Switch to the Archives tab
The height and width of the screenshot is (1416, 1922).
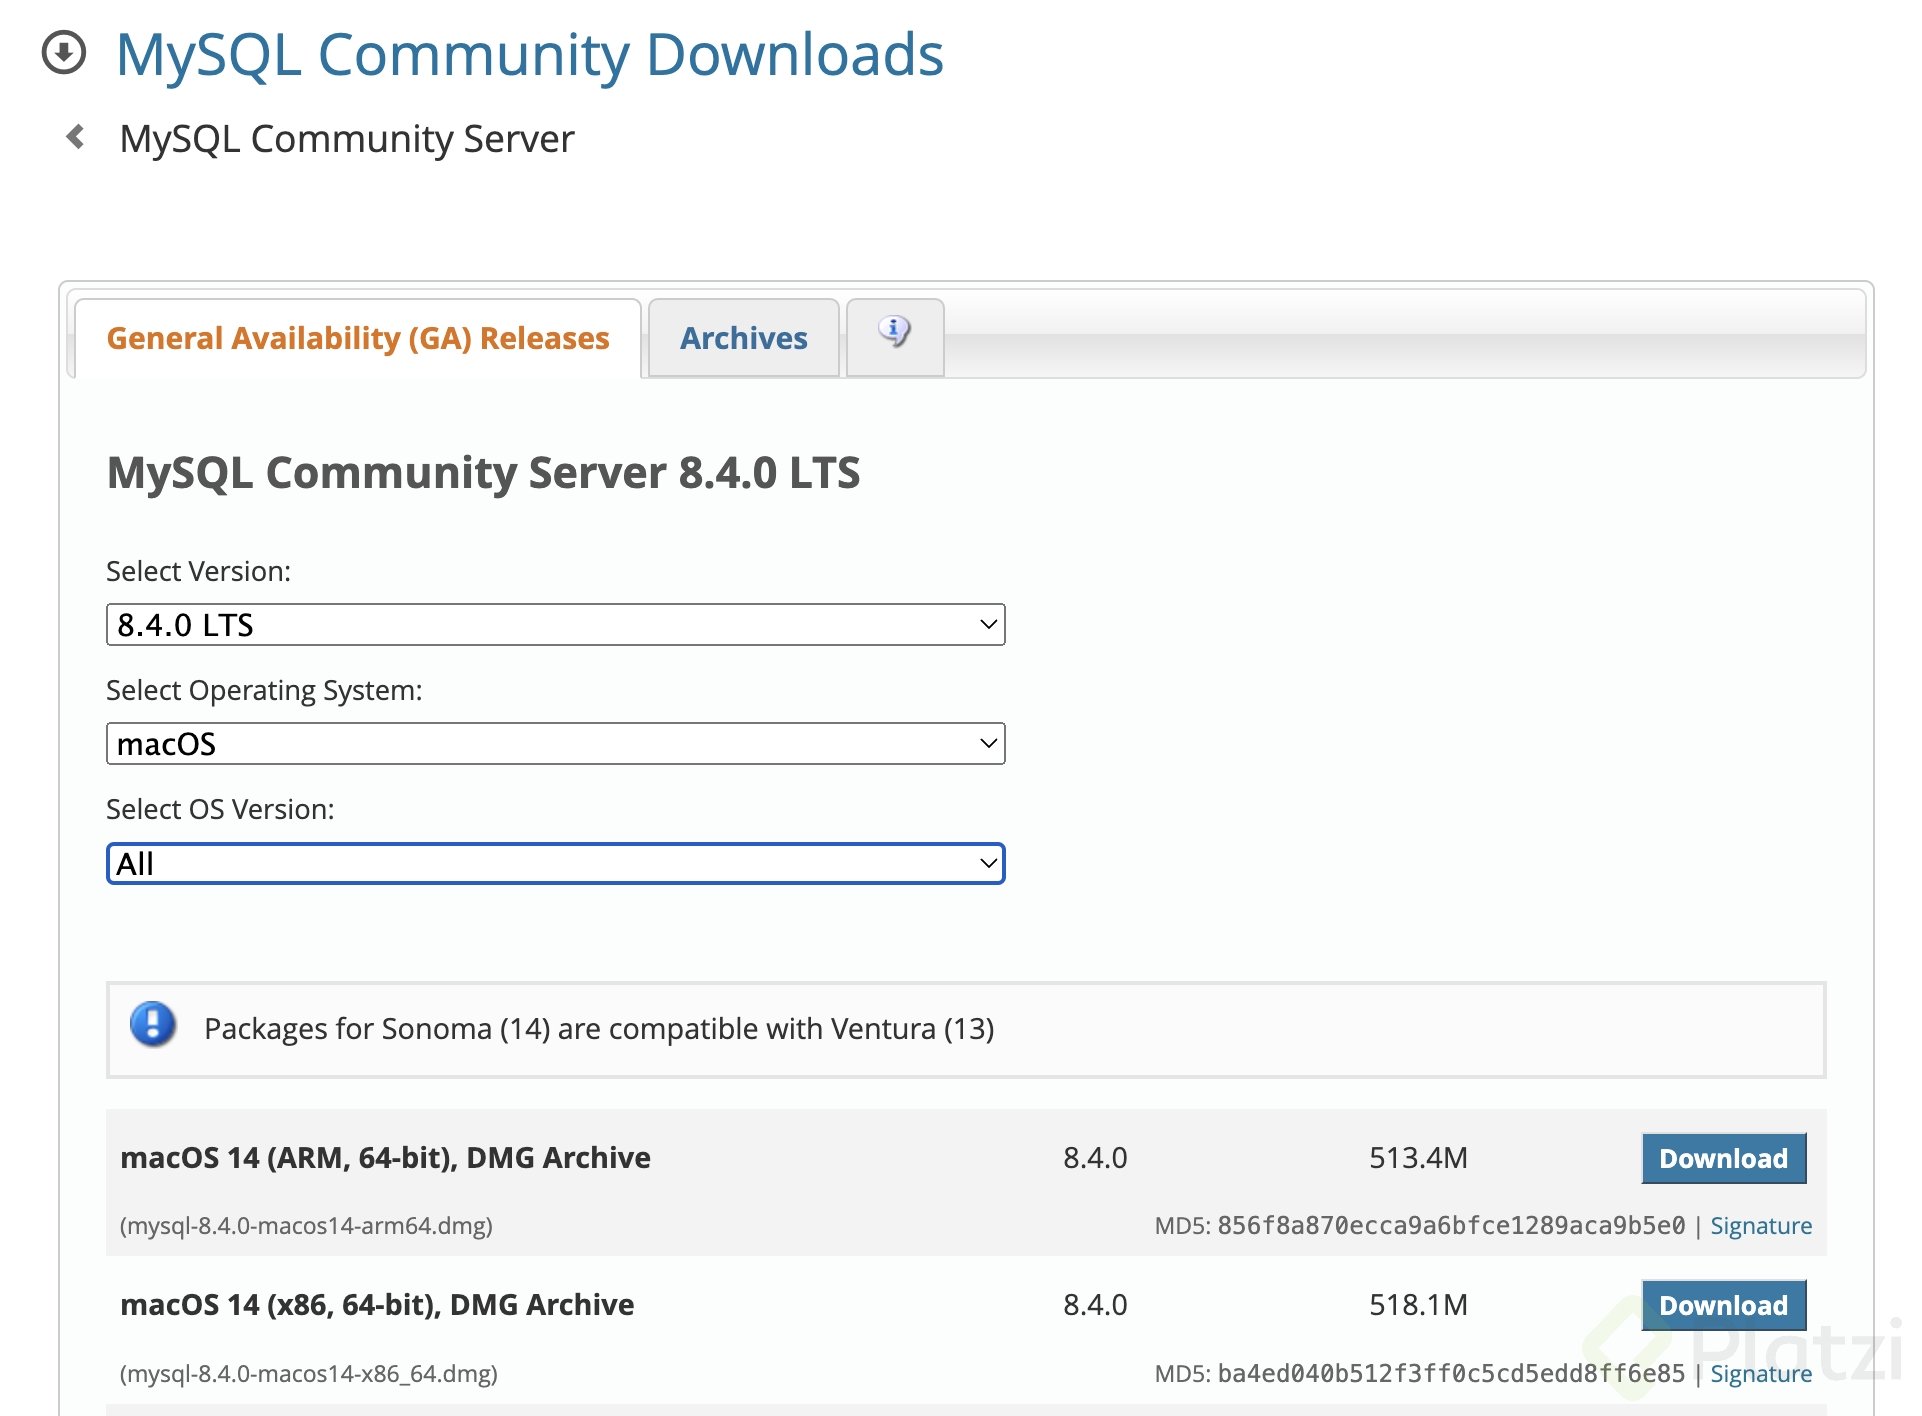point(744,338)
